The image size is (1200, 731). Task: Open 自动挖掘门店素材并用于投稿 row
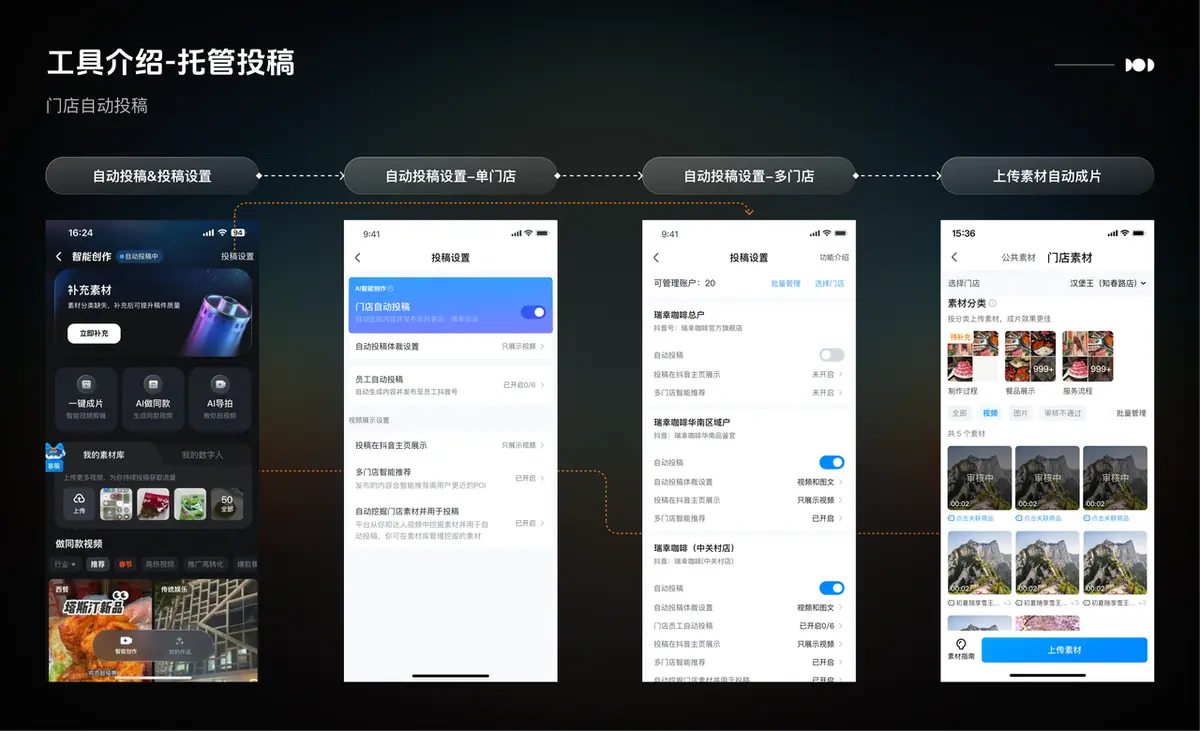coord(450,523)
